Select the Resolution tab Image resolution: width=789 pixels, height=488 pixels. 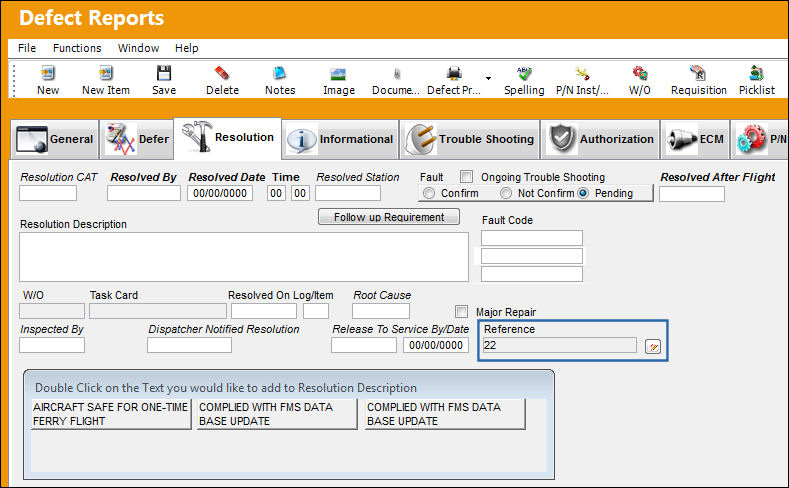227,137
